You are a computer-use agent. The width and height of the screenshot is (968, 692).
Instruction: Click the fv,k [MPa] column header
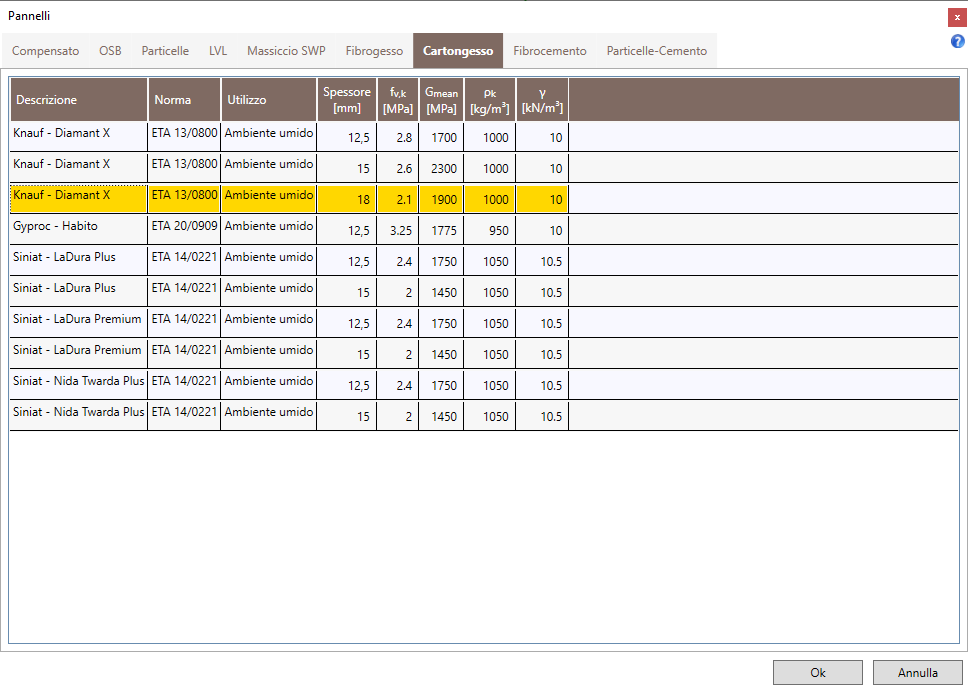coord(398,99)
